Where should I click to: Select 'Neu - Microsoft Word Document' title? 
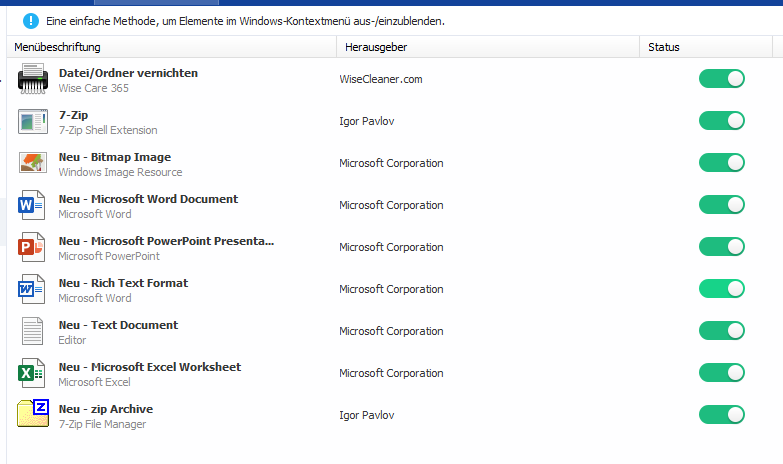(148, 199)
